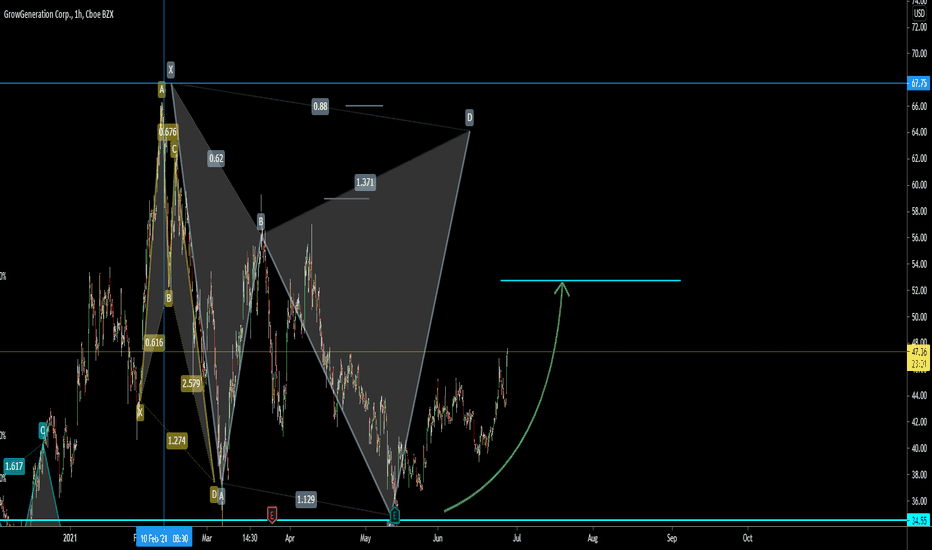Click the yellow D pattern point label
This screenshot has height=550, width=932.
[214, 494]
